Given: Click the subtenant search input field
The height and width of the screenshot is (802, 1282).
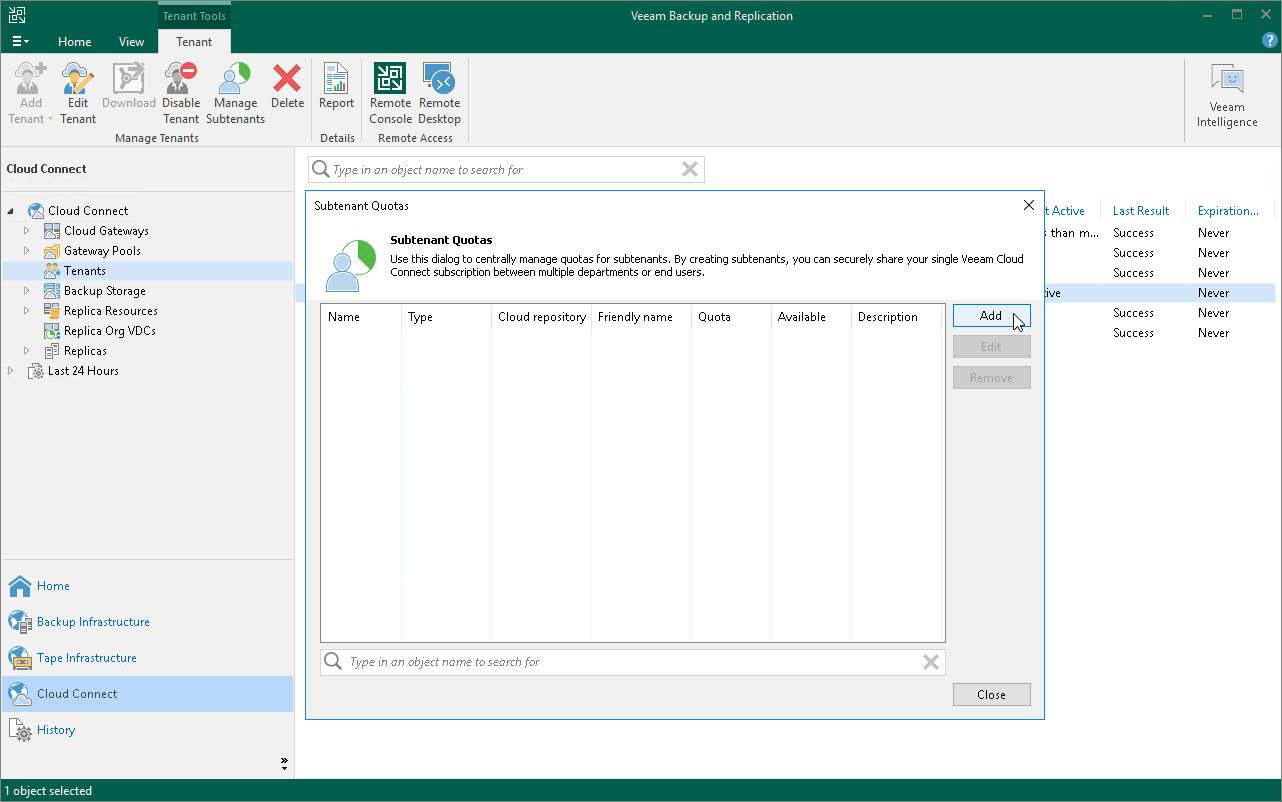Looking at the screenshot, I should tap(632, 662).
